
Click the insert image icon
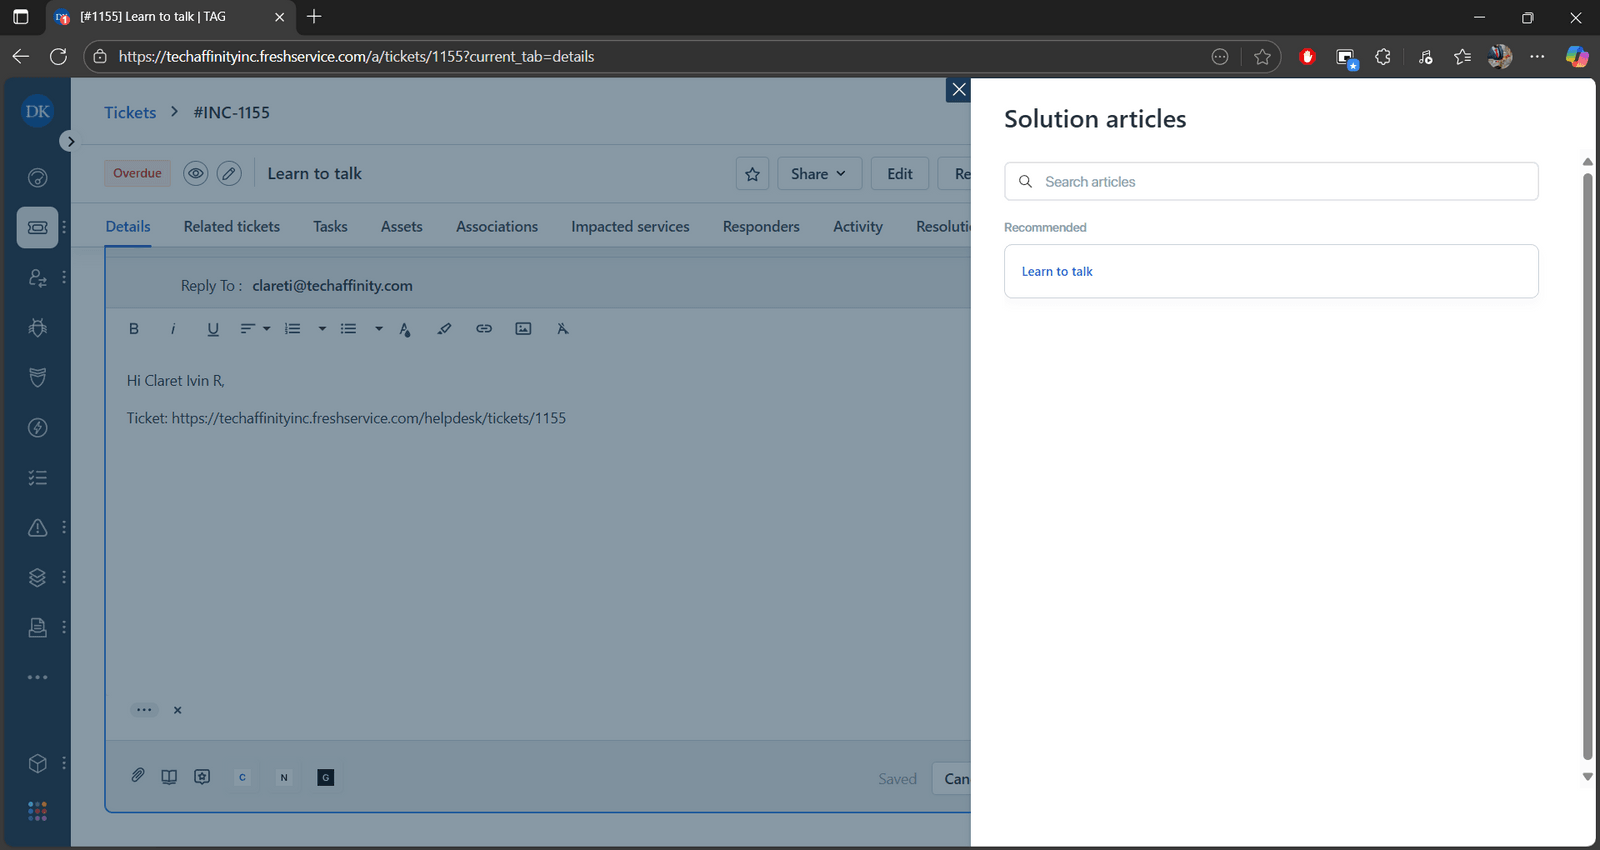tap(523, 329)
